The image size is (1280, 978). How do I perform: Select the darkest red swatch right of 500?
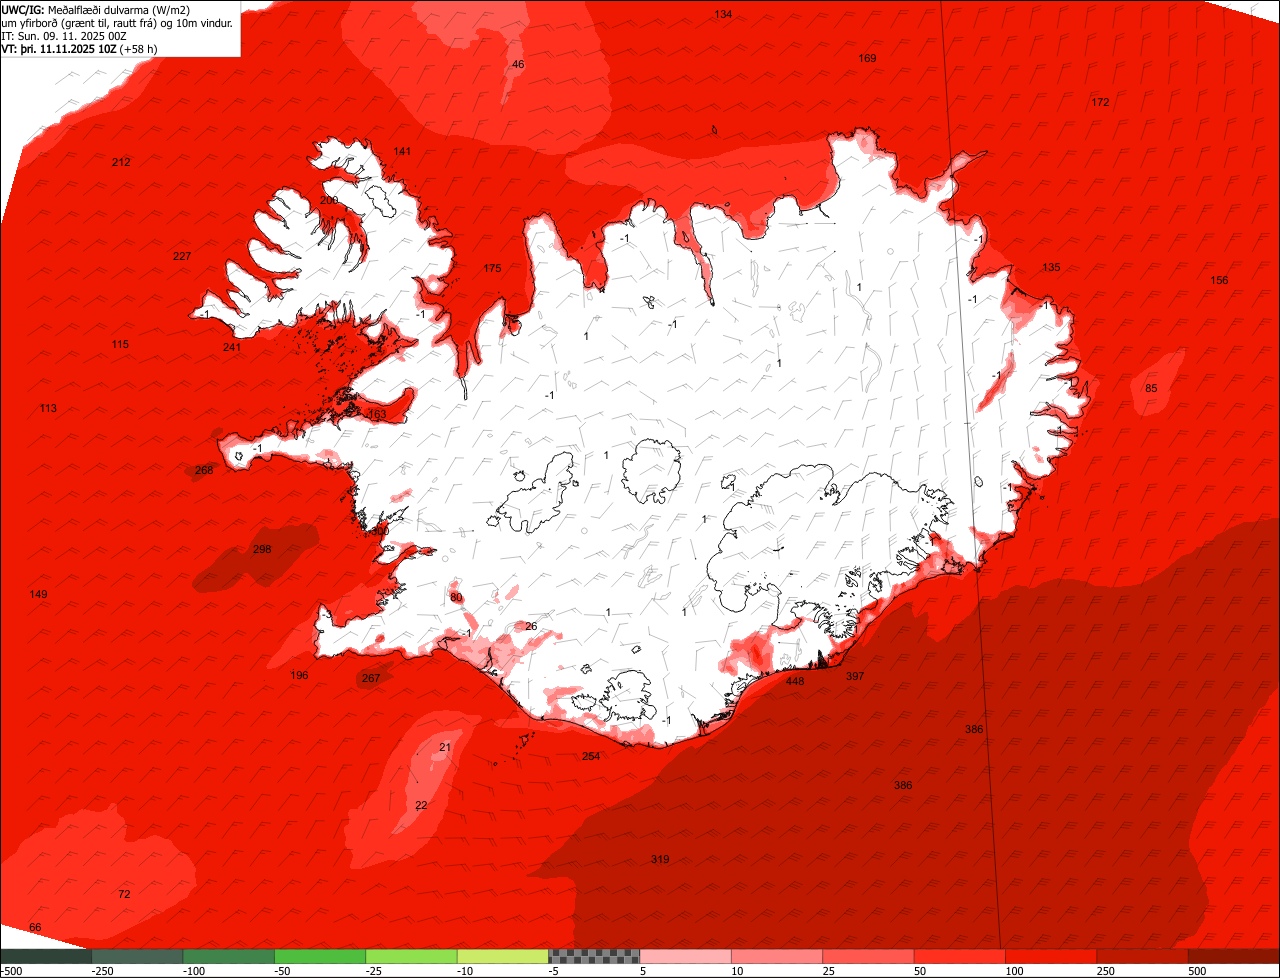tap(1234, 956)
